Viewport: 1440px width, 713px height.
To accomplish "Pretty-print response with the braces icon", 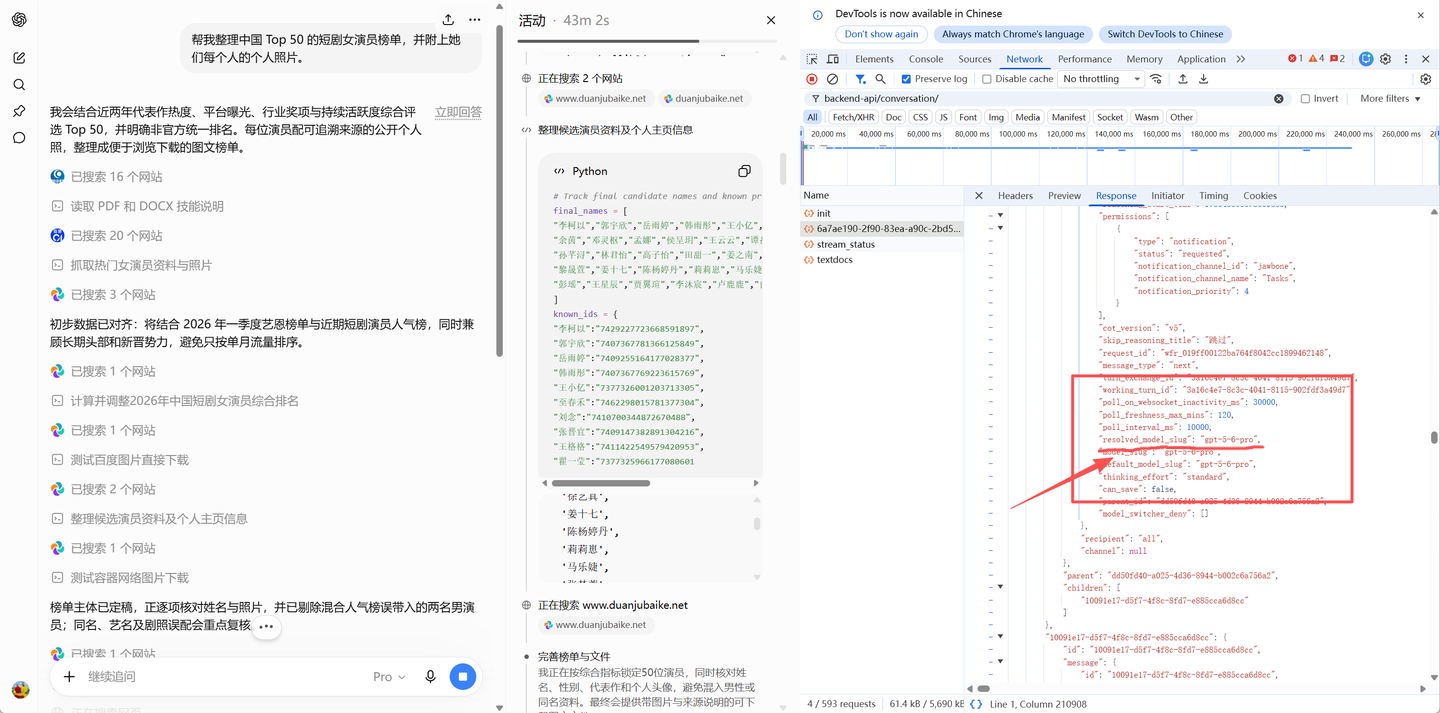I will pyautogui.click(x=976, y=704).
